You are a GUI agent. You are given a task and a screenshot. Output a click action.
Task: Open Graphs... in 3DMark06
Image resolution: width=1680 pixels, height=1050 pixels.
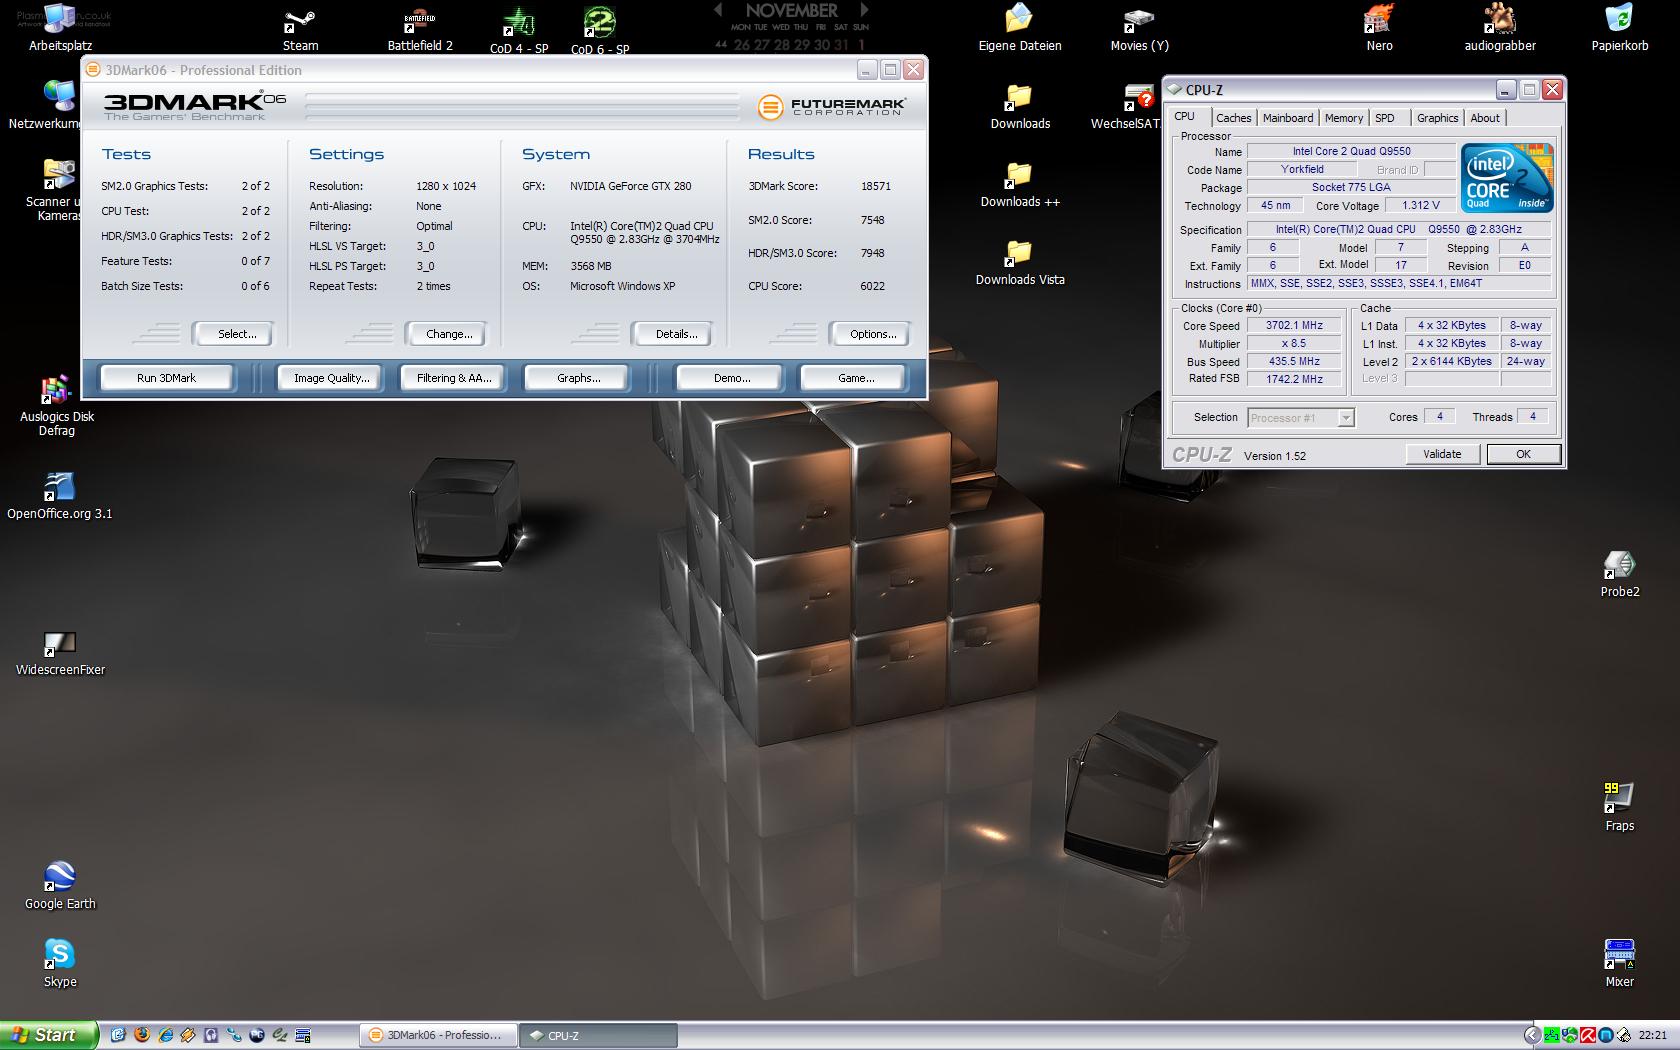click(579, 378)
